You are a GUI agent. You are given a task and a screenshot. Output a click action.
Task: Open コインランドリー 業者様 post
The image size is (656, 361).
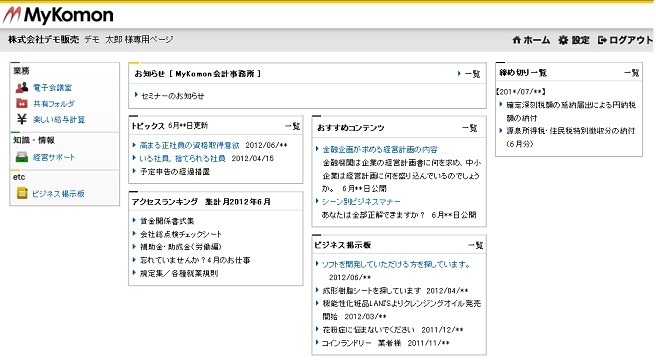[361, 343]
